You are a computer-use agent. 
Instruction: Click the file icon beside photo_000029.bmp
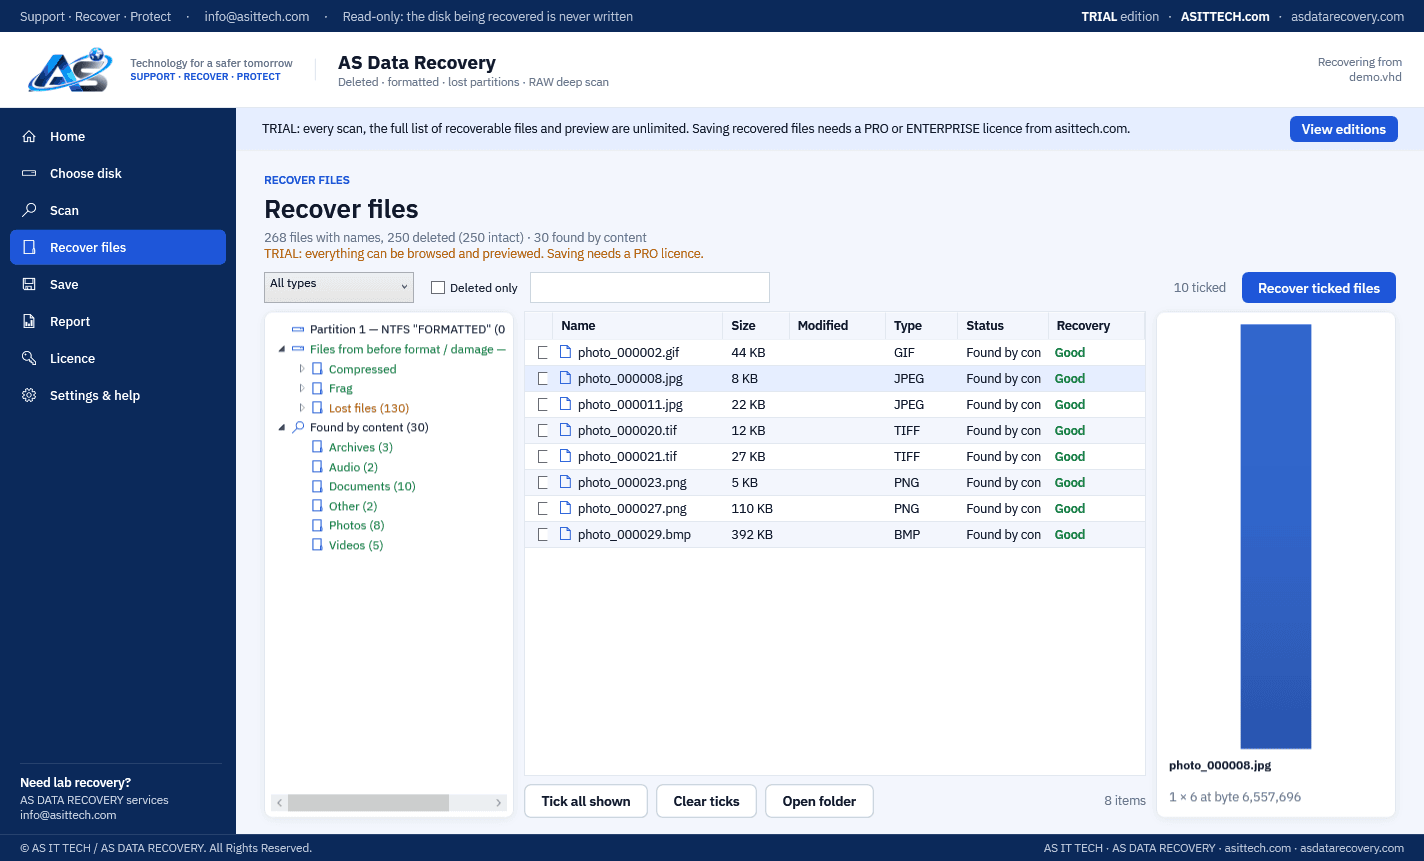[565, 535]
